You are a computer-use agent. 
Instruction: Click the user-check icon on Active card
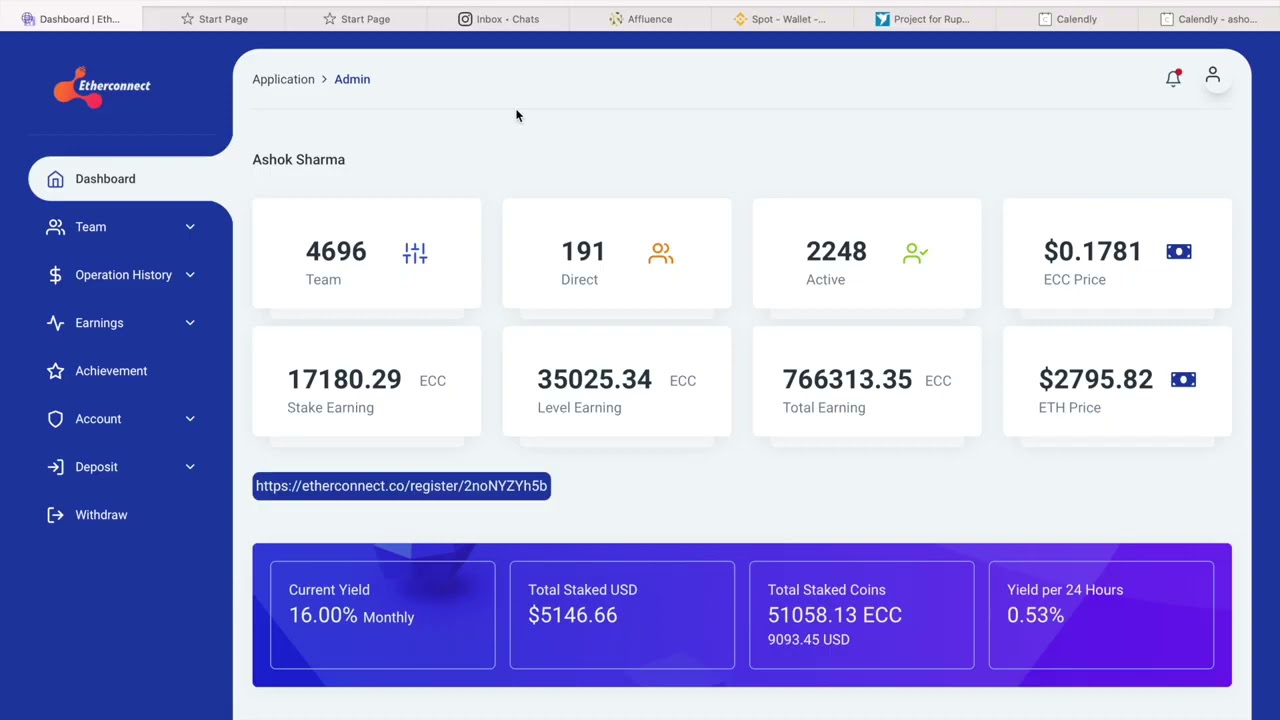(915, 253)
